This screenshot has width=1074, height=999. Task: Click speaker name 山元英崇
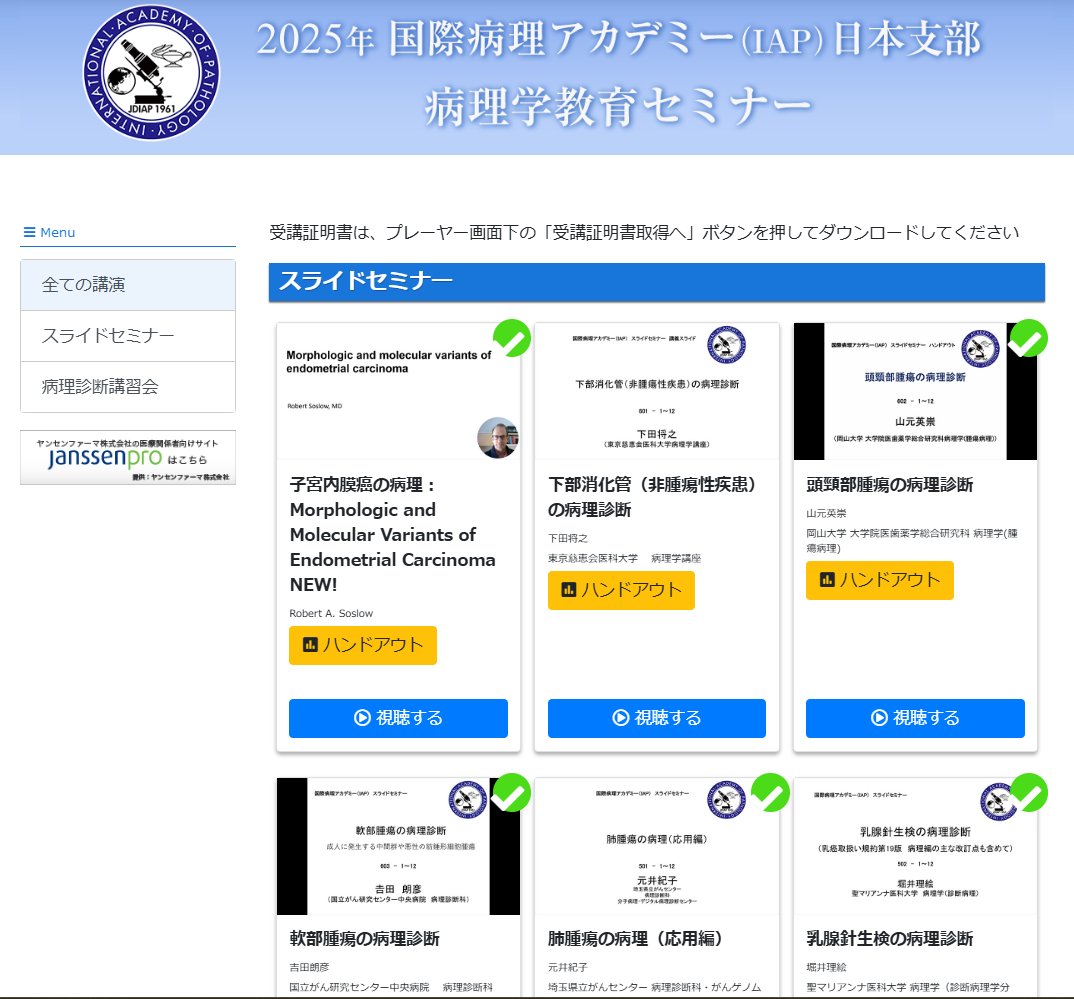(x=826, y=514)
